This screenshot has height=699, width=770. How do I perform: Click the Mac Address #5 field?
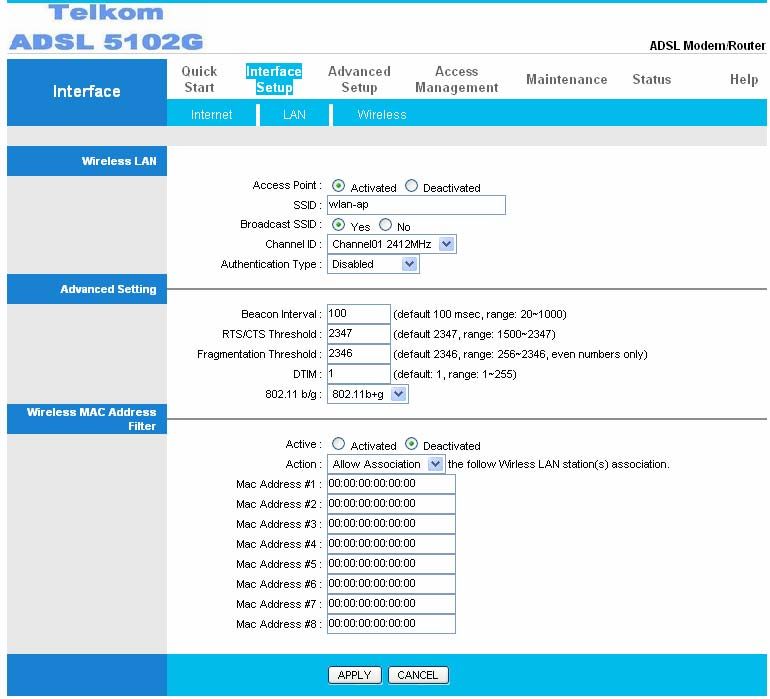391,564
